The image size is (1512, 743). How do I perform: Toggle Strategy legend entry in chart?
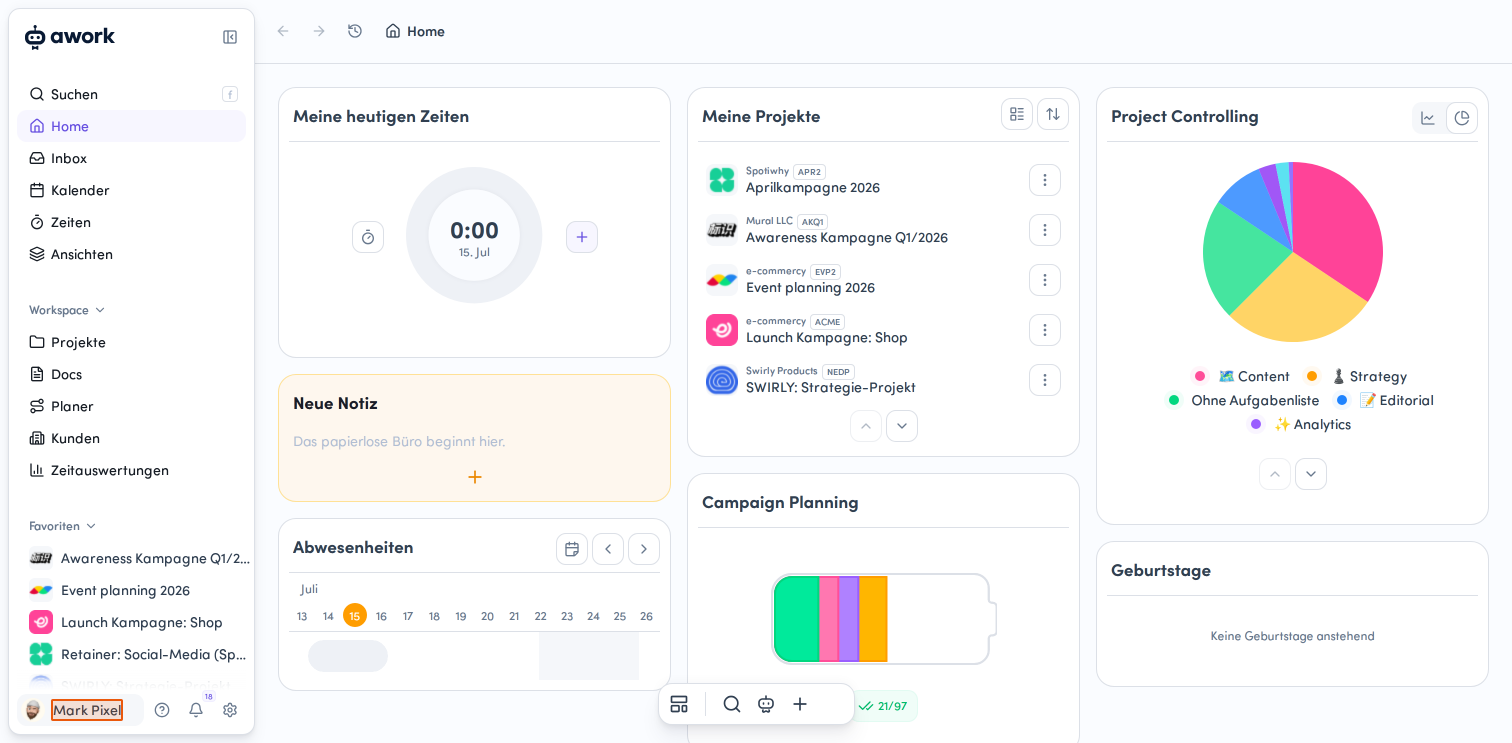1356,376
